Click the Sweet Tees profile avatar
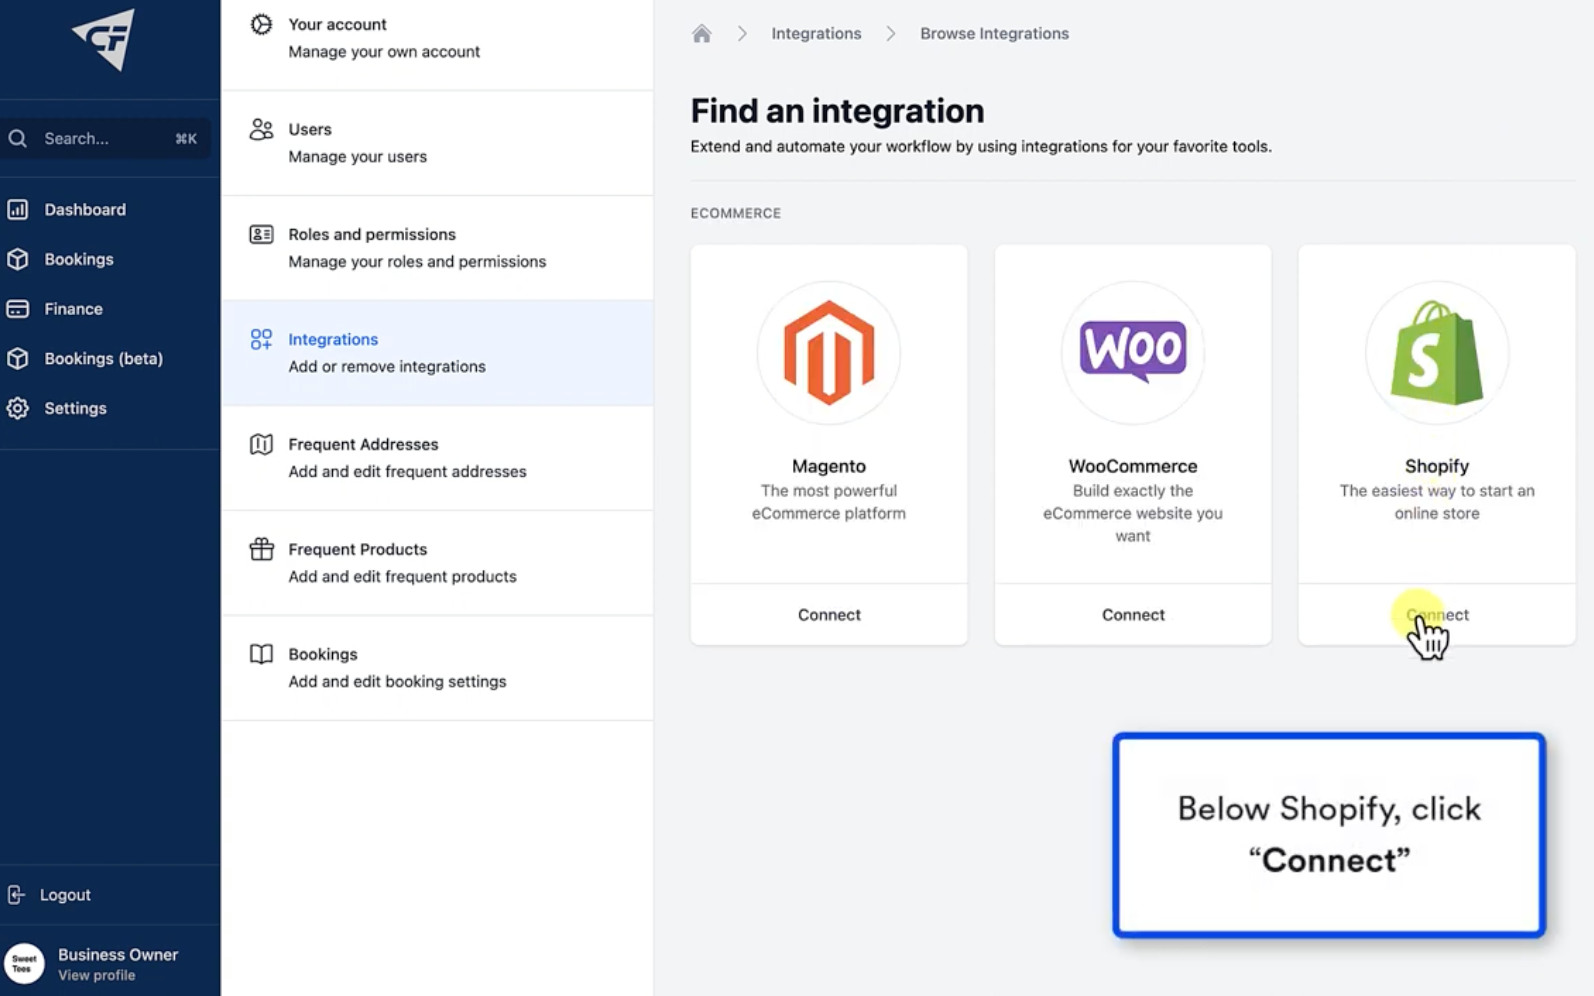Screen dimensions: 1594x996 (24, 964)
